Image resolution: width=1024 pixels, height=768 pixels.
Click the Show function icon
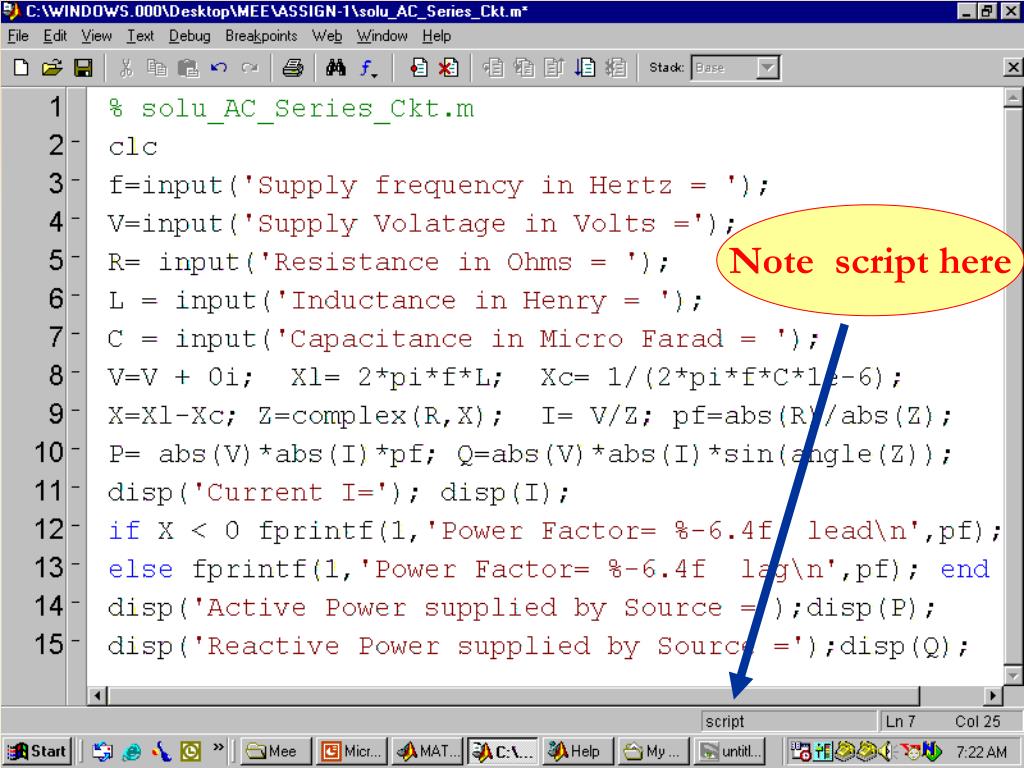[368, 67]
